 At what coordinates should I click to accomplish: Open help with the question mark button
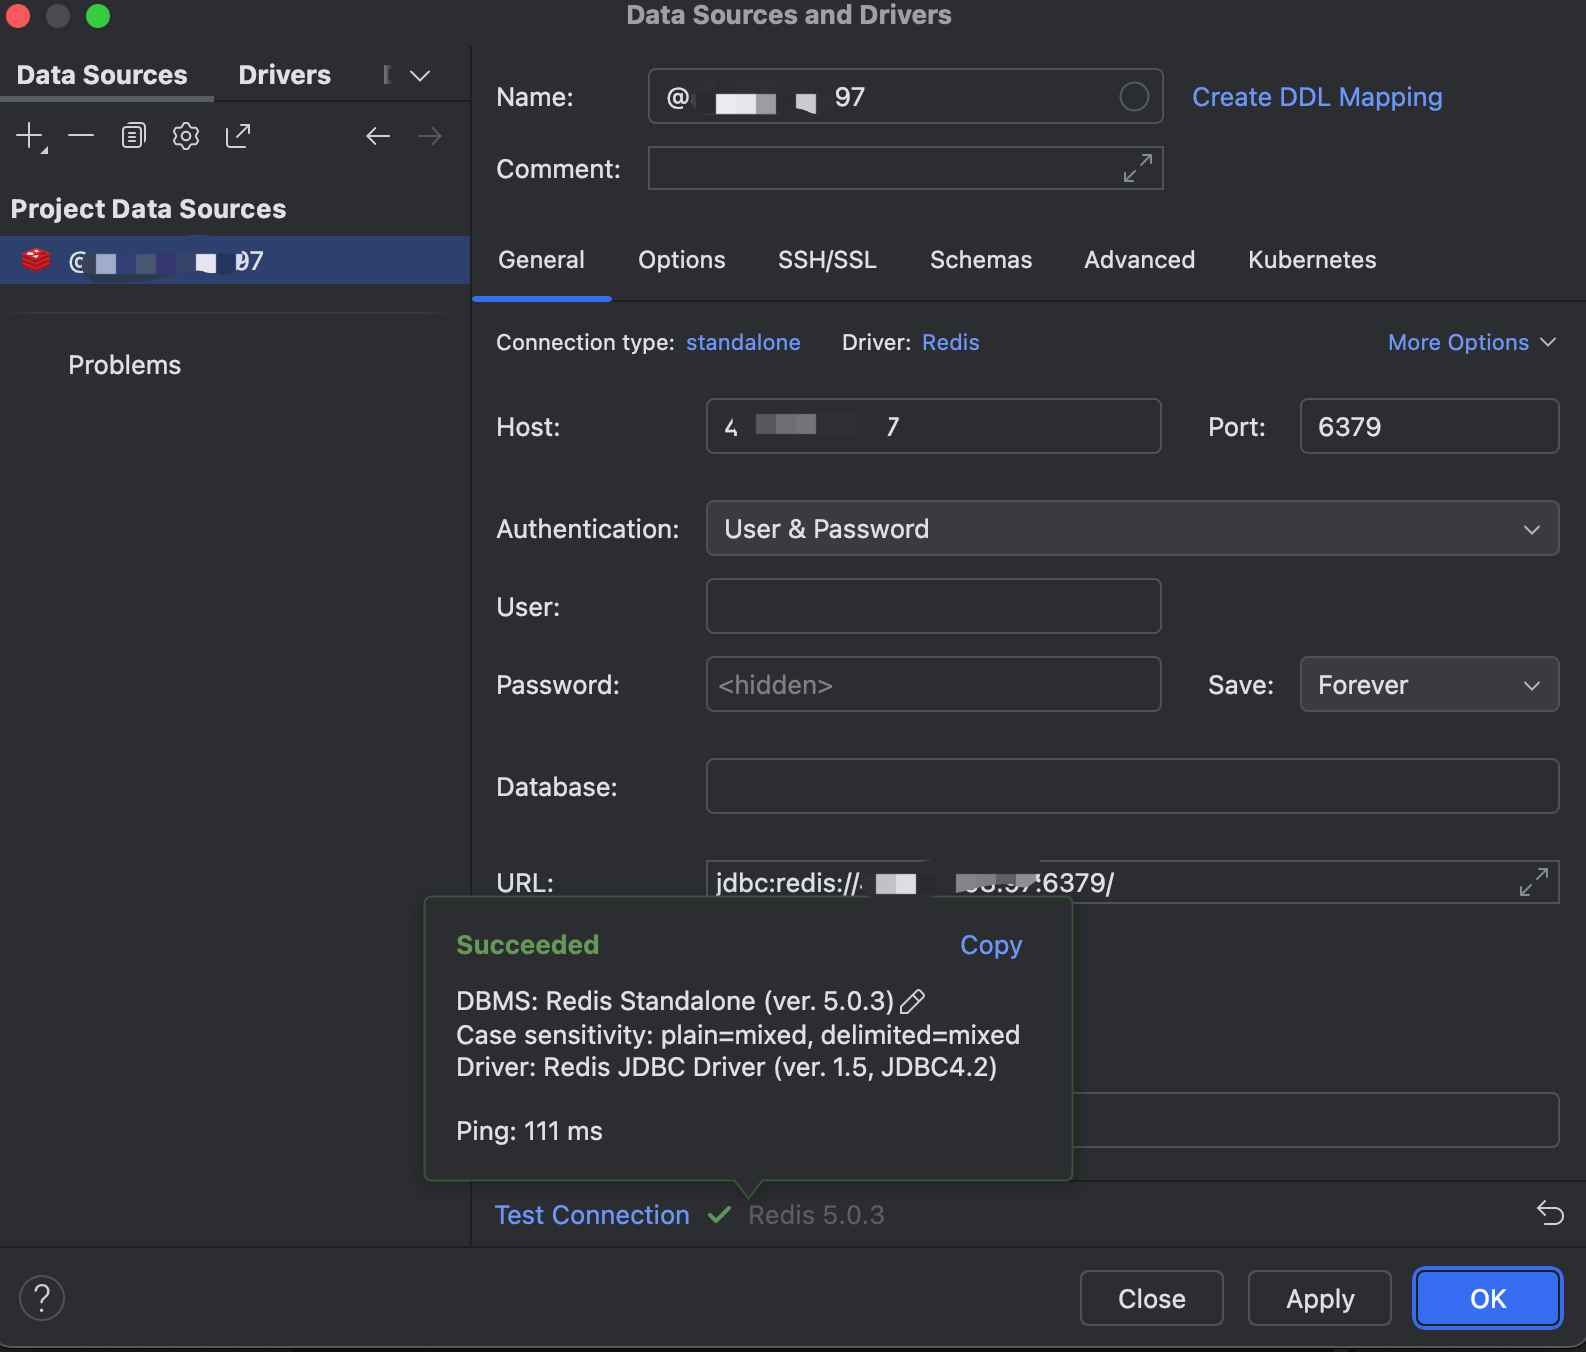click(x=42, y=1298)
